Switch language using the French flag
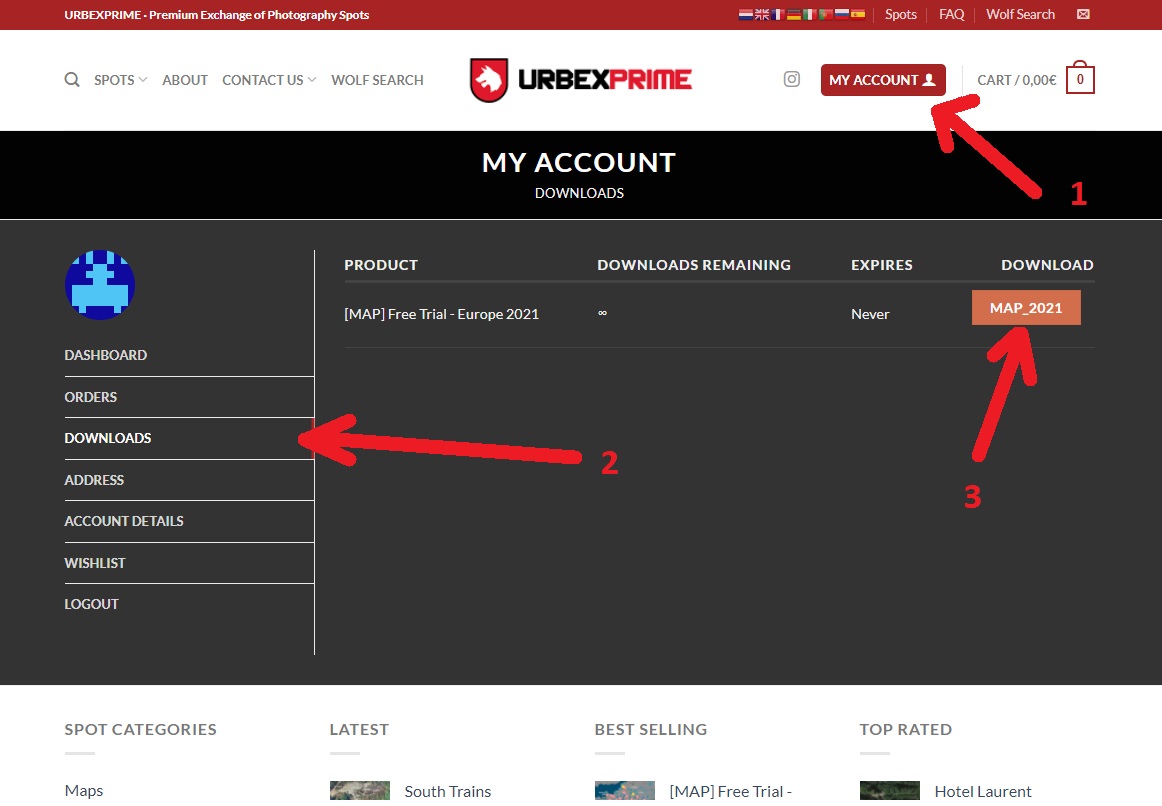This screenshot has height=806, width=1162. (777, 14)
